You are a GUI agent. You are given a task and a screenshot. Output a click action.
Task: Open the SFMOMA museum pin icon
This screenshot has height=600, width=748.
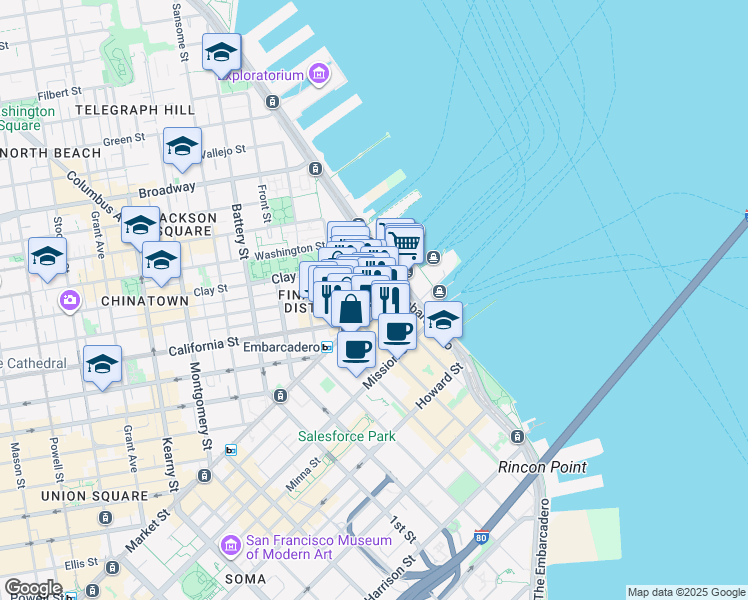[230, 545]
